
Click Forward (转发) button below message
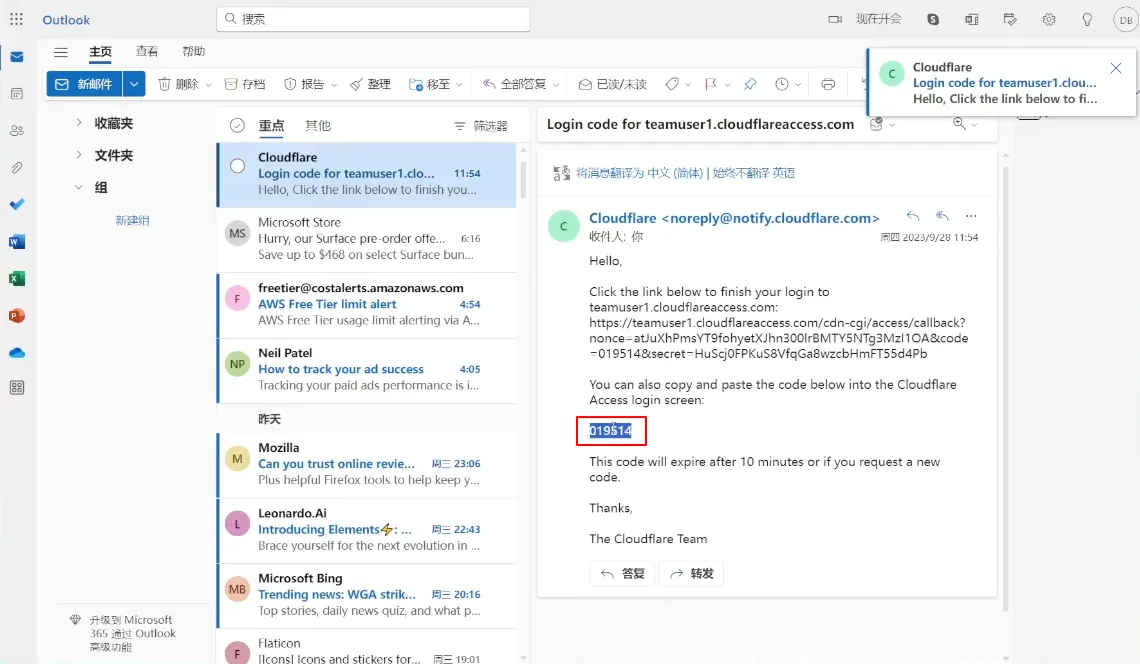tap(691, 574)
